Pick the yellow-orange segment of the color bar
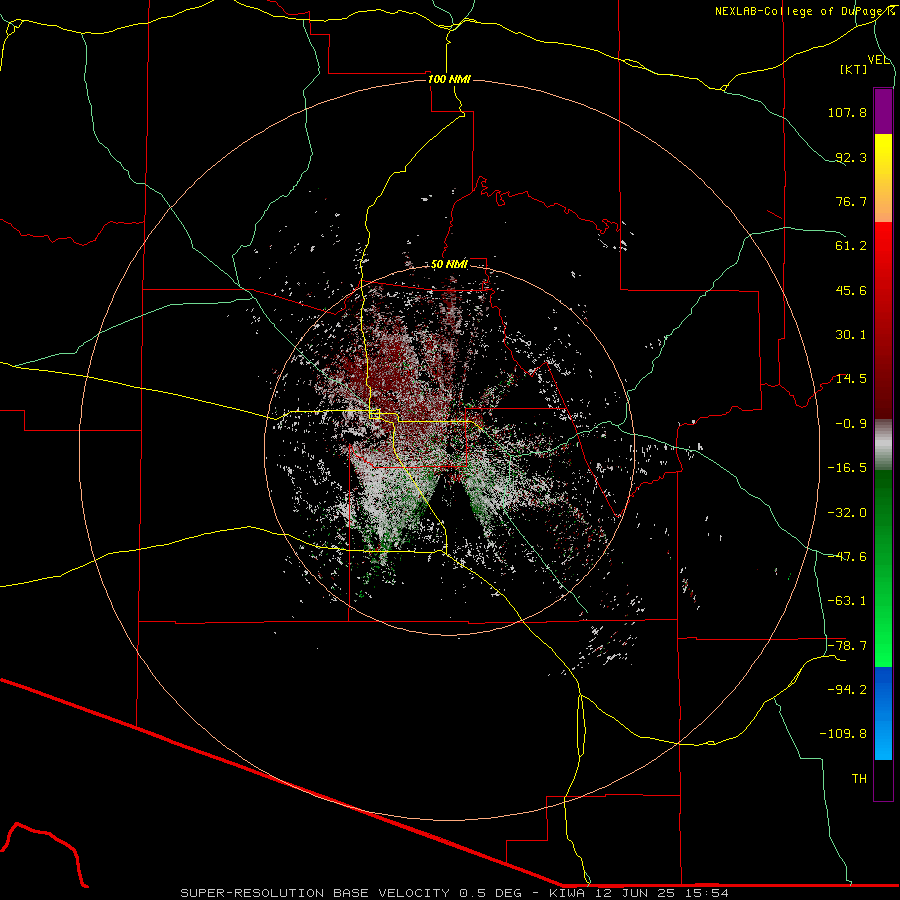This screenshot has height=900, width=900. click(x=883, y=178)
